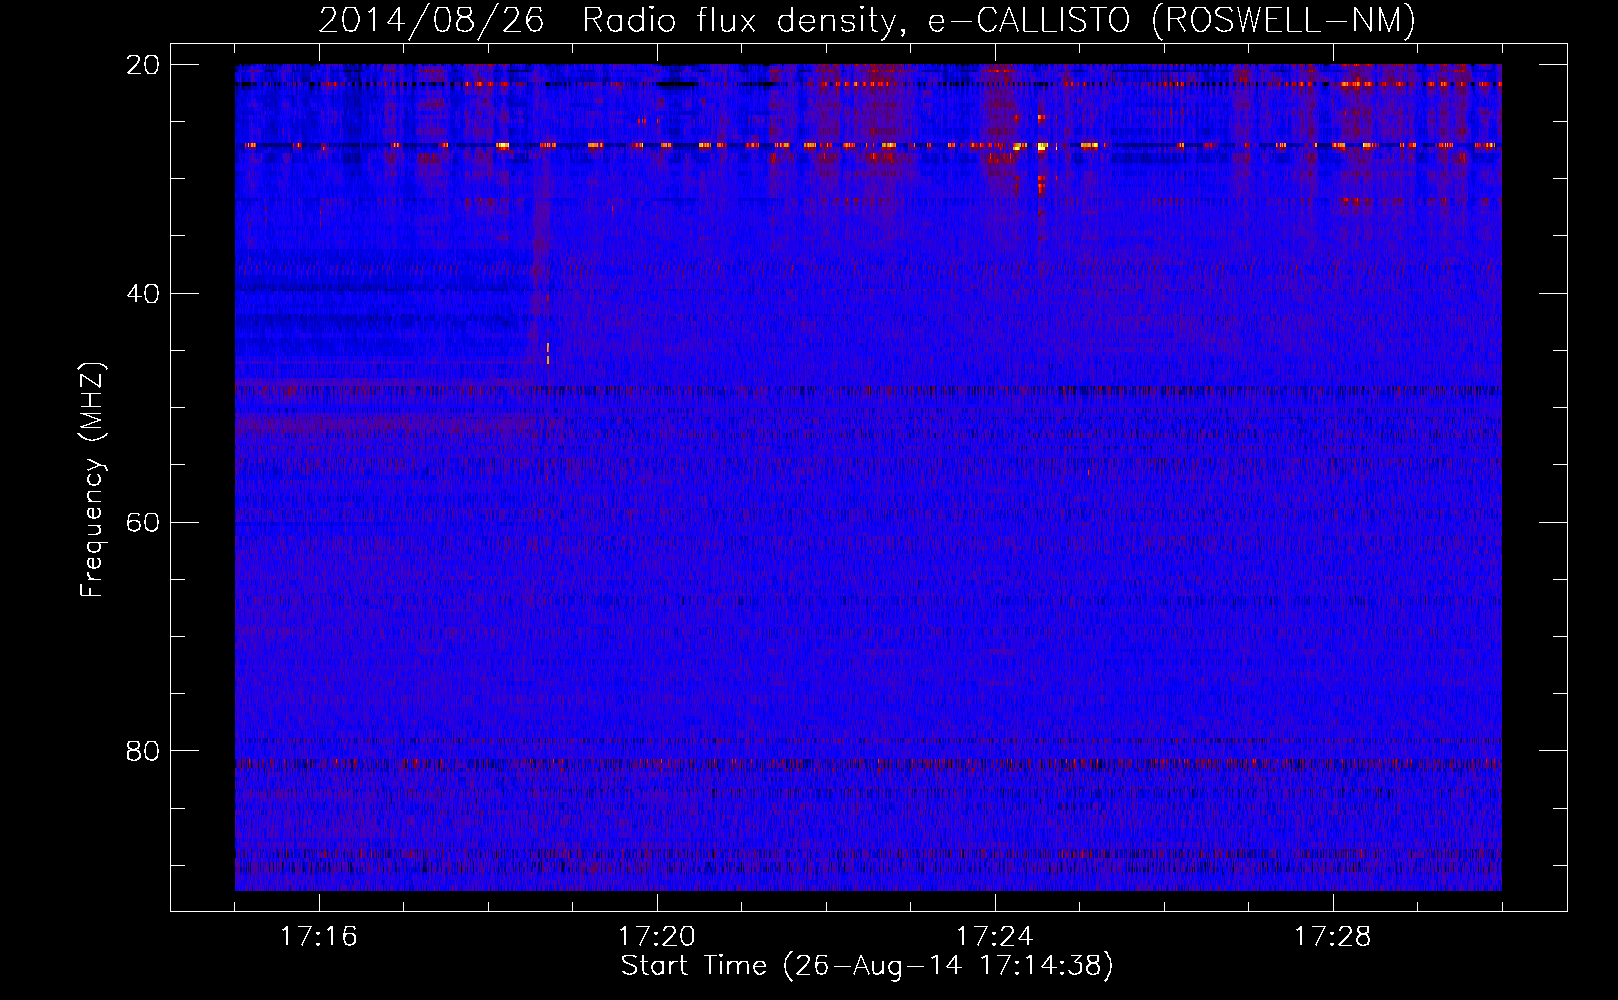Click the 20 frequency tick label
The width and height of the screenshot is (1618, 1000).
[x=142, y=65]
